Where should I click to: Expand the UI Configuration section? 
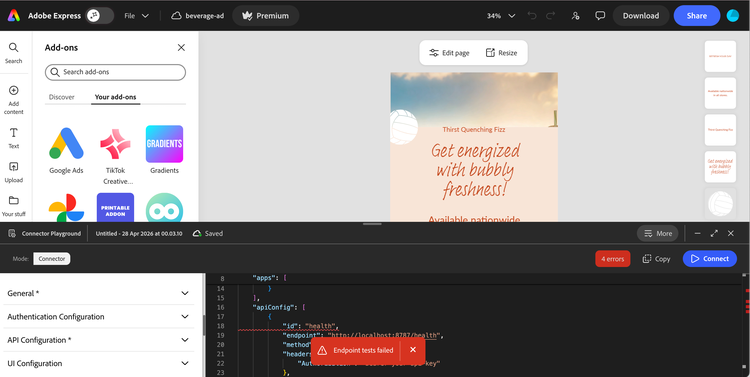click(x=99, y=364)
